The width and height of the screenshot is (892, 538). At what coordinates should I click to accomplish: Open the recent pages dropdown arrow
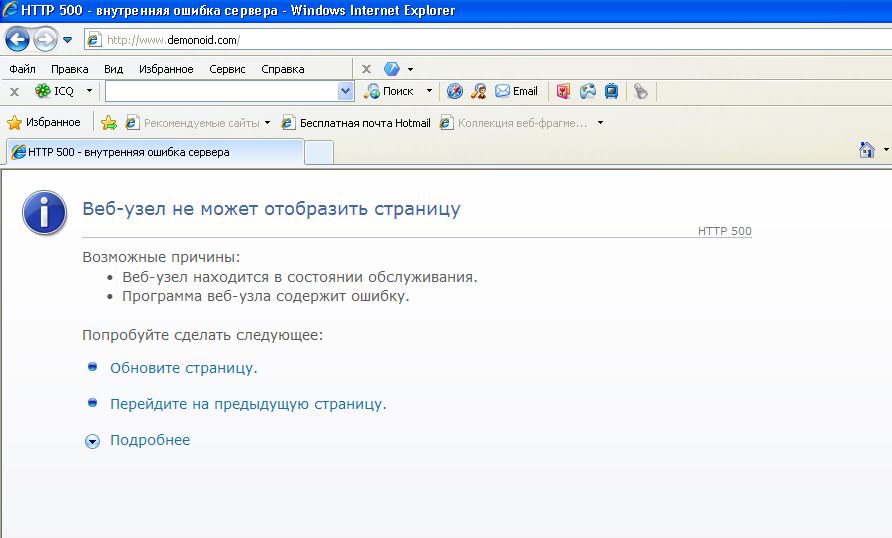[x=67, y=40]
